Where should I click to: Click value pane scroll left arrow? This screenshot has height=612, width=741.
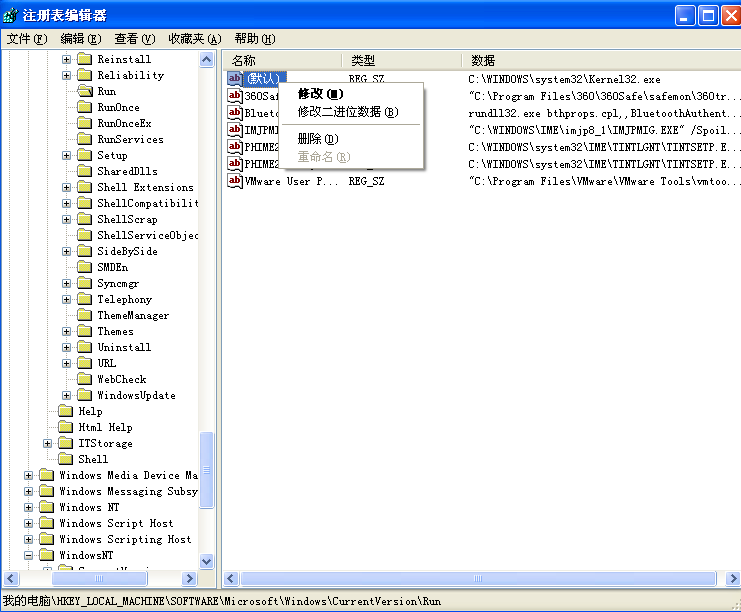[x=231, y=578]
